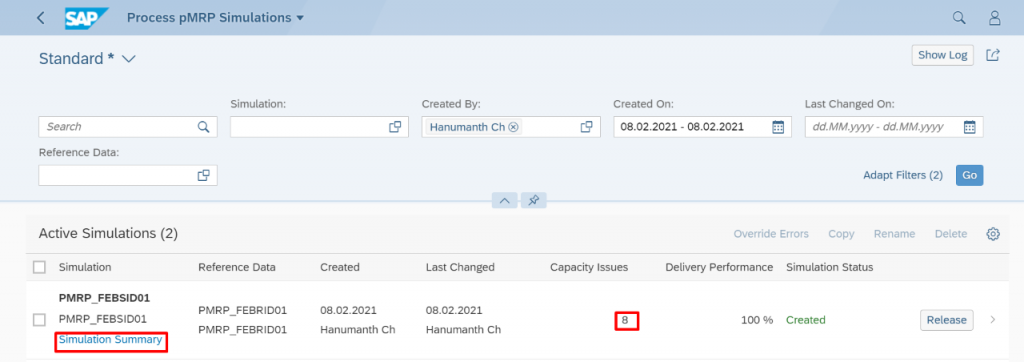
Task: Click the Go button
Action: pyautogui.click(x=970, y=175)
